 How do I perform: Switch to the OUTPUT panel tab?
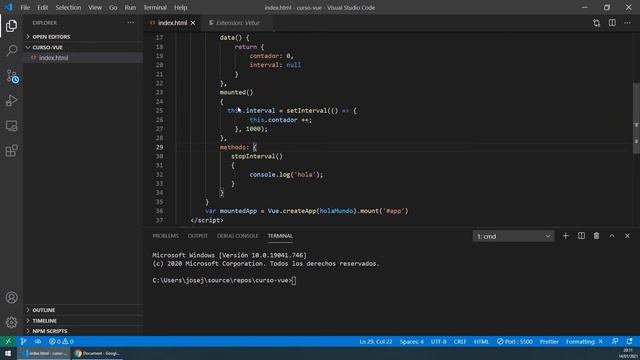coord(198,236)
